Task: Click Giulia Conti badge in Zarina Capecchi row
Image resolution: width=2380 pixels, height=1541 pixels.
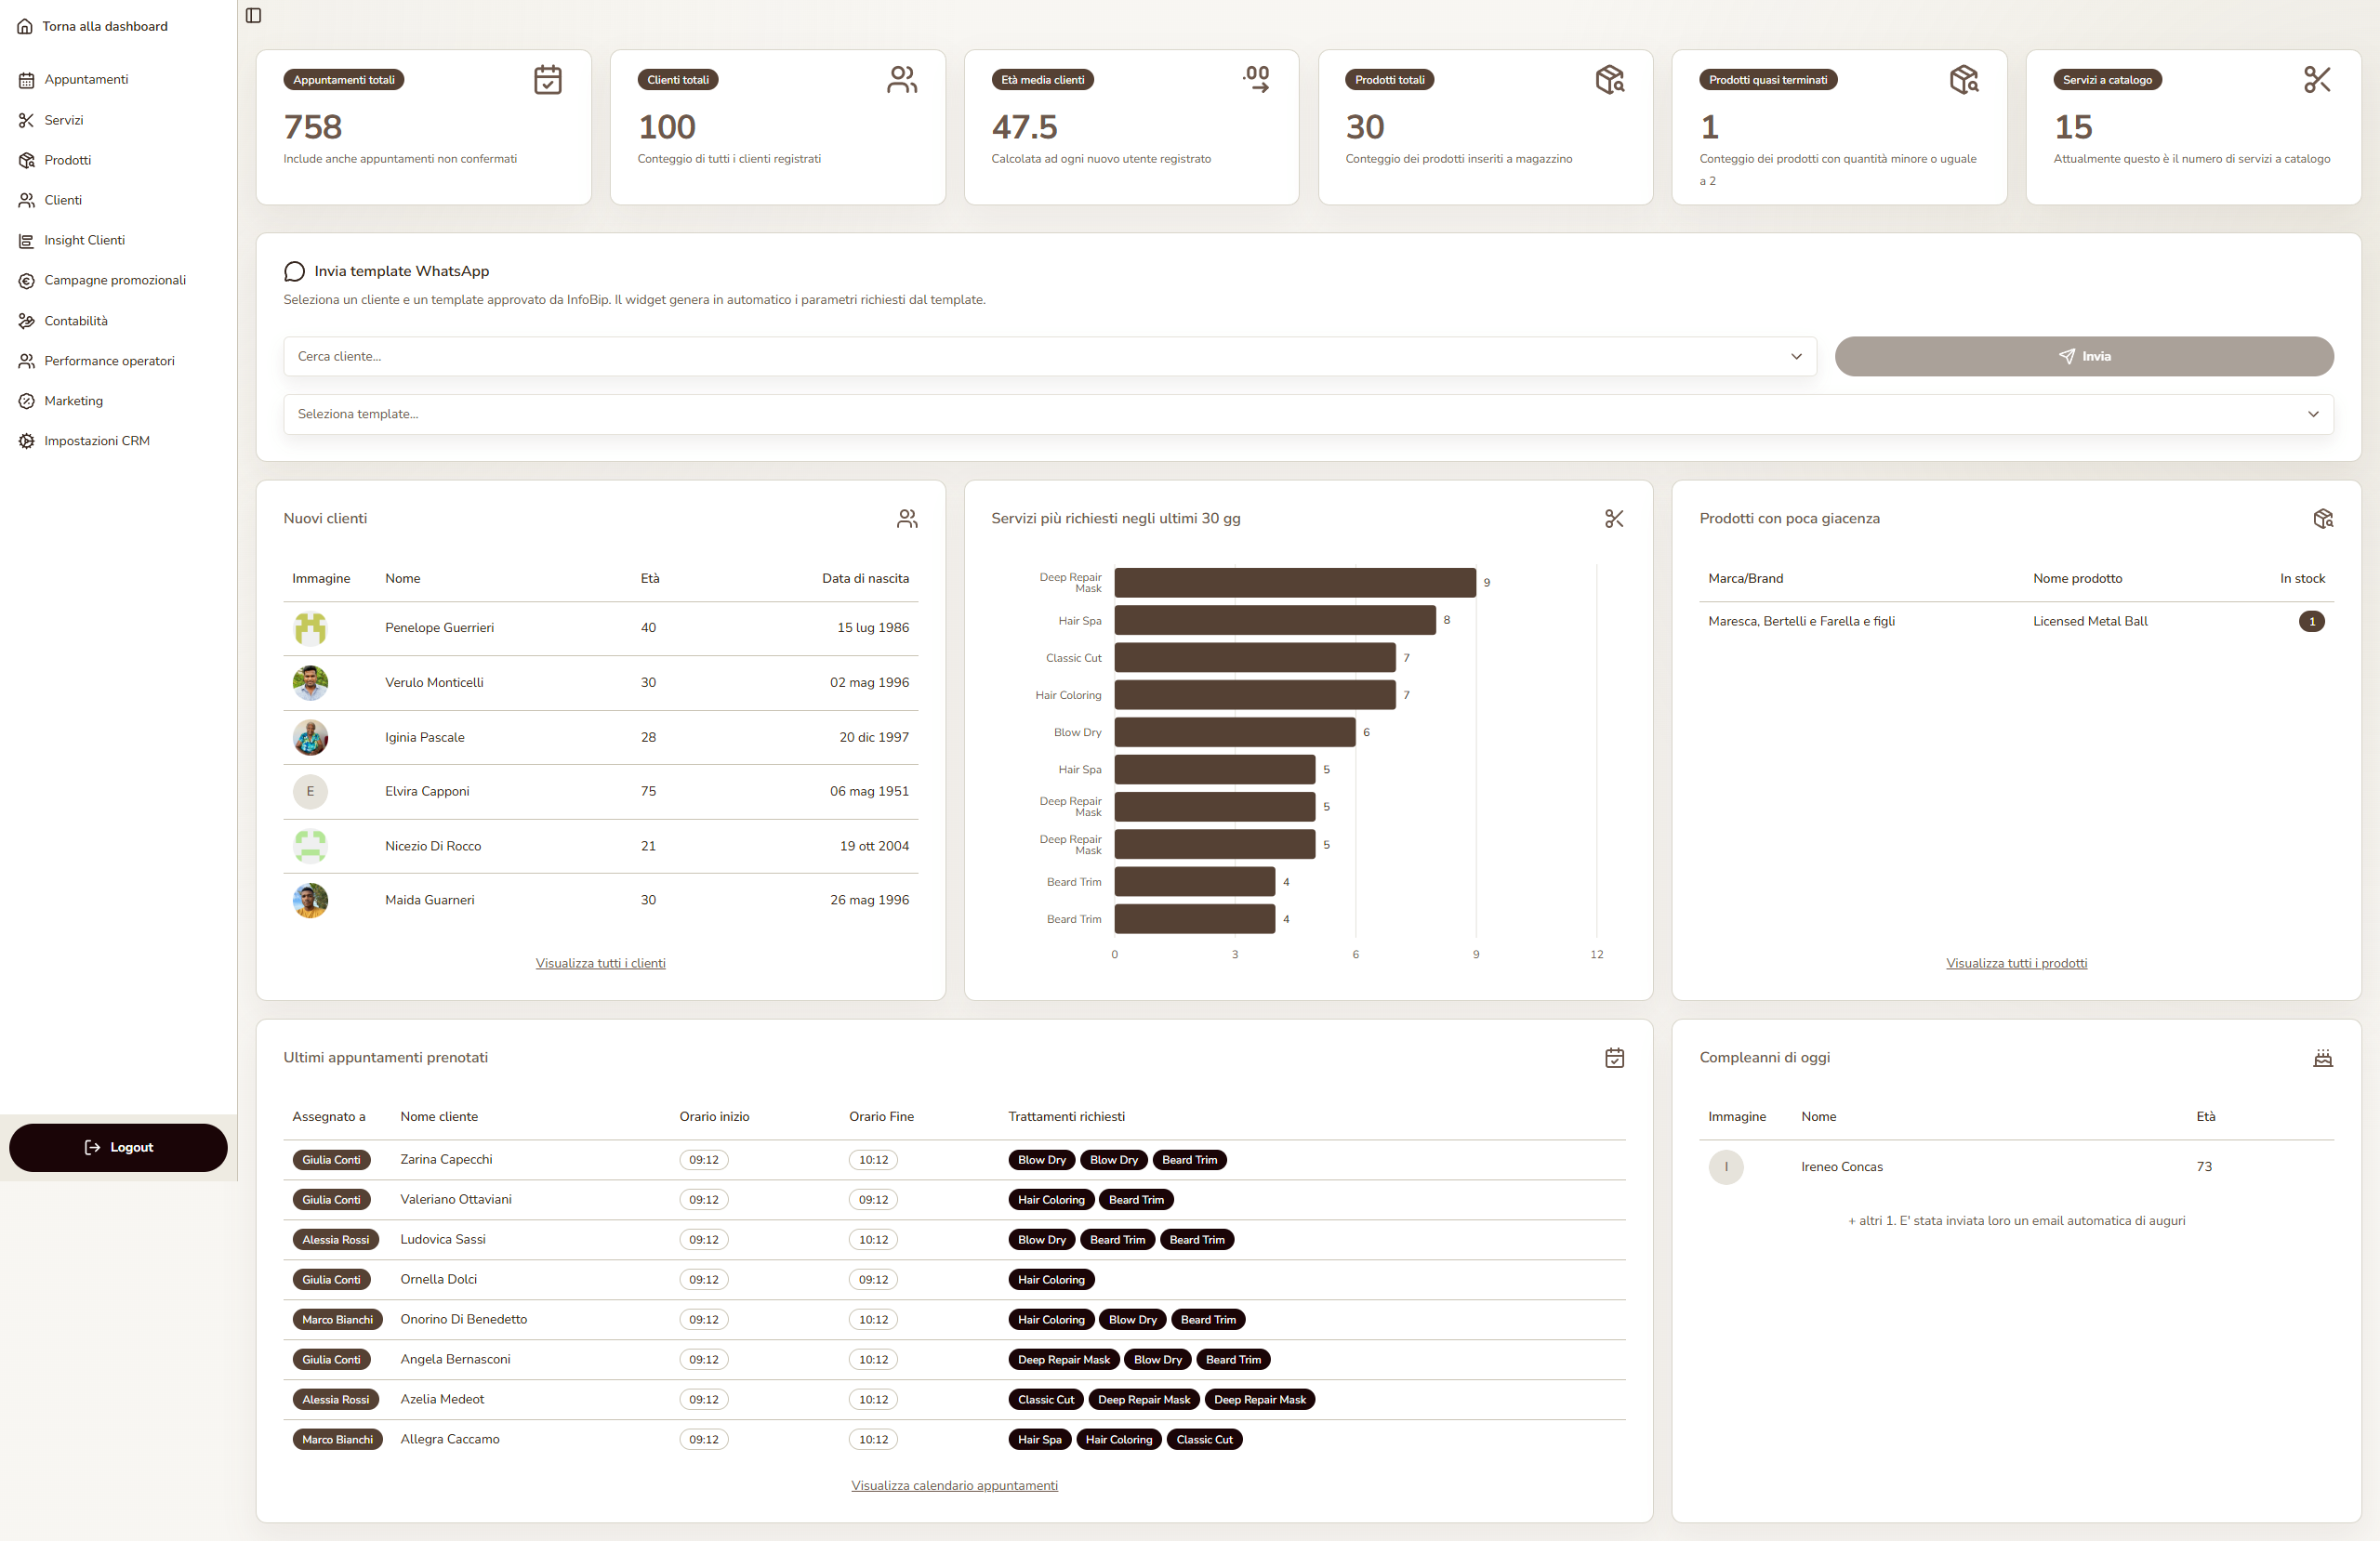Action: [x=331, y=1160]
